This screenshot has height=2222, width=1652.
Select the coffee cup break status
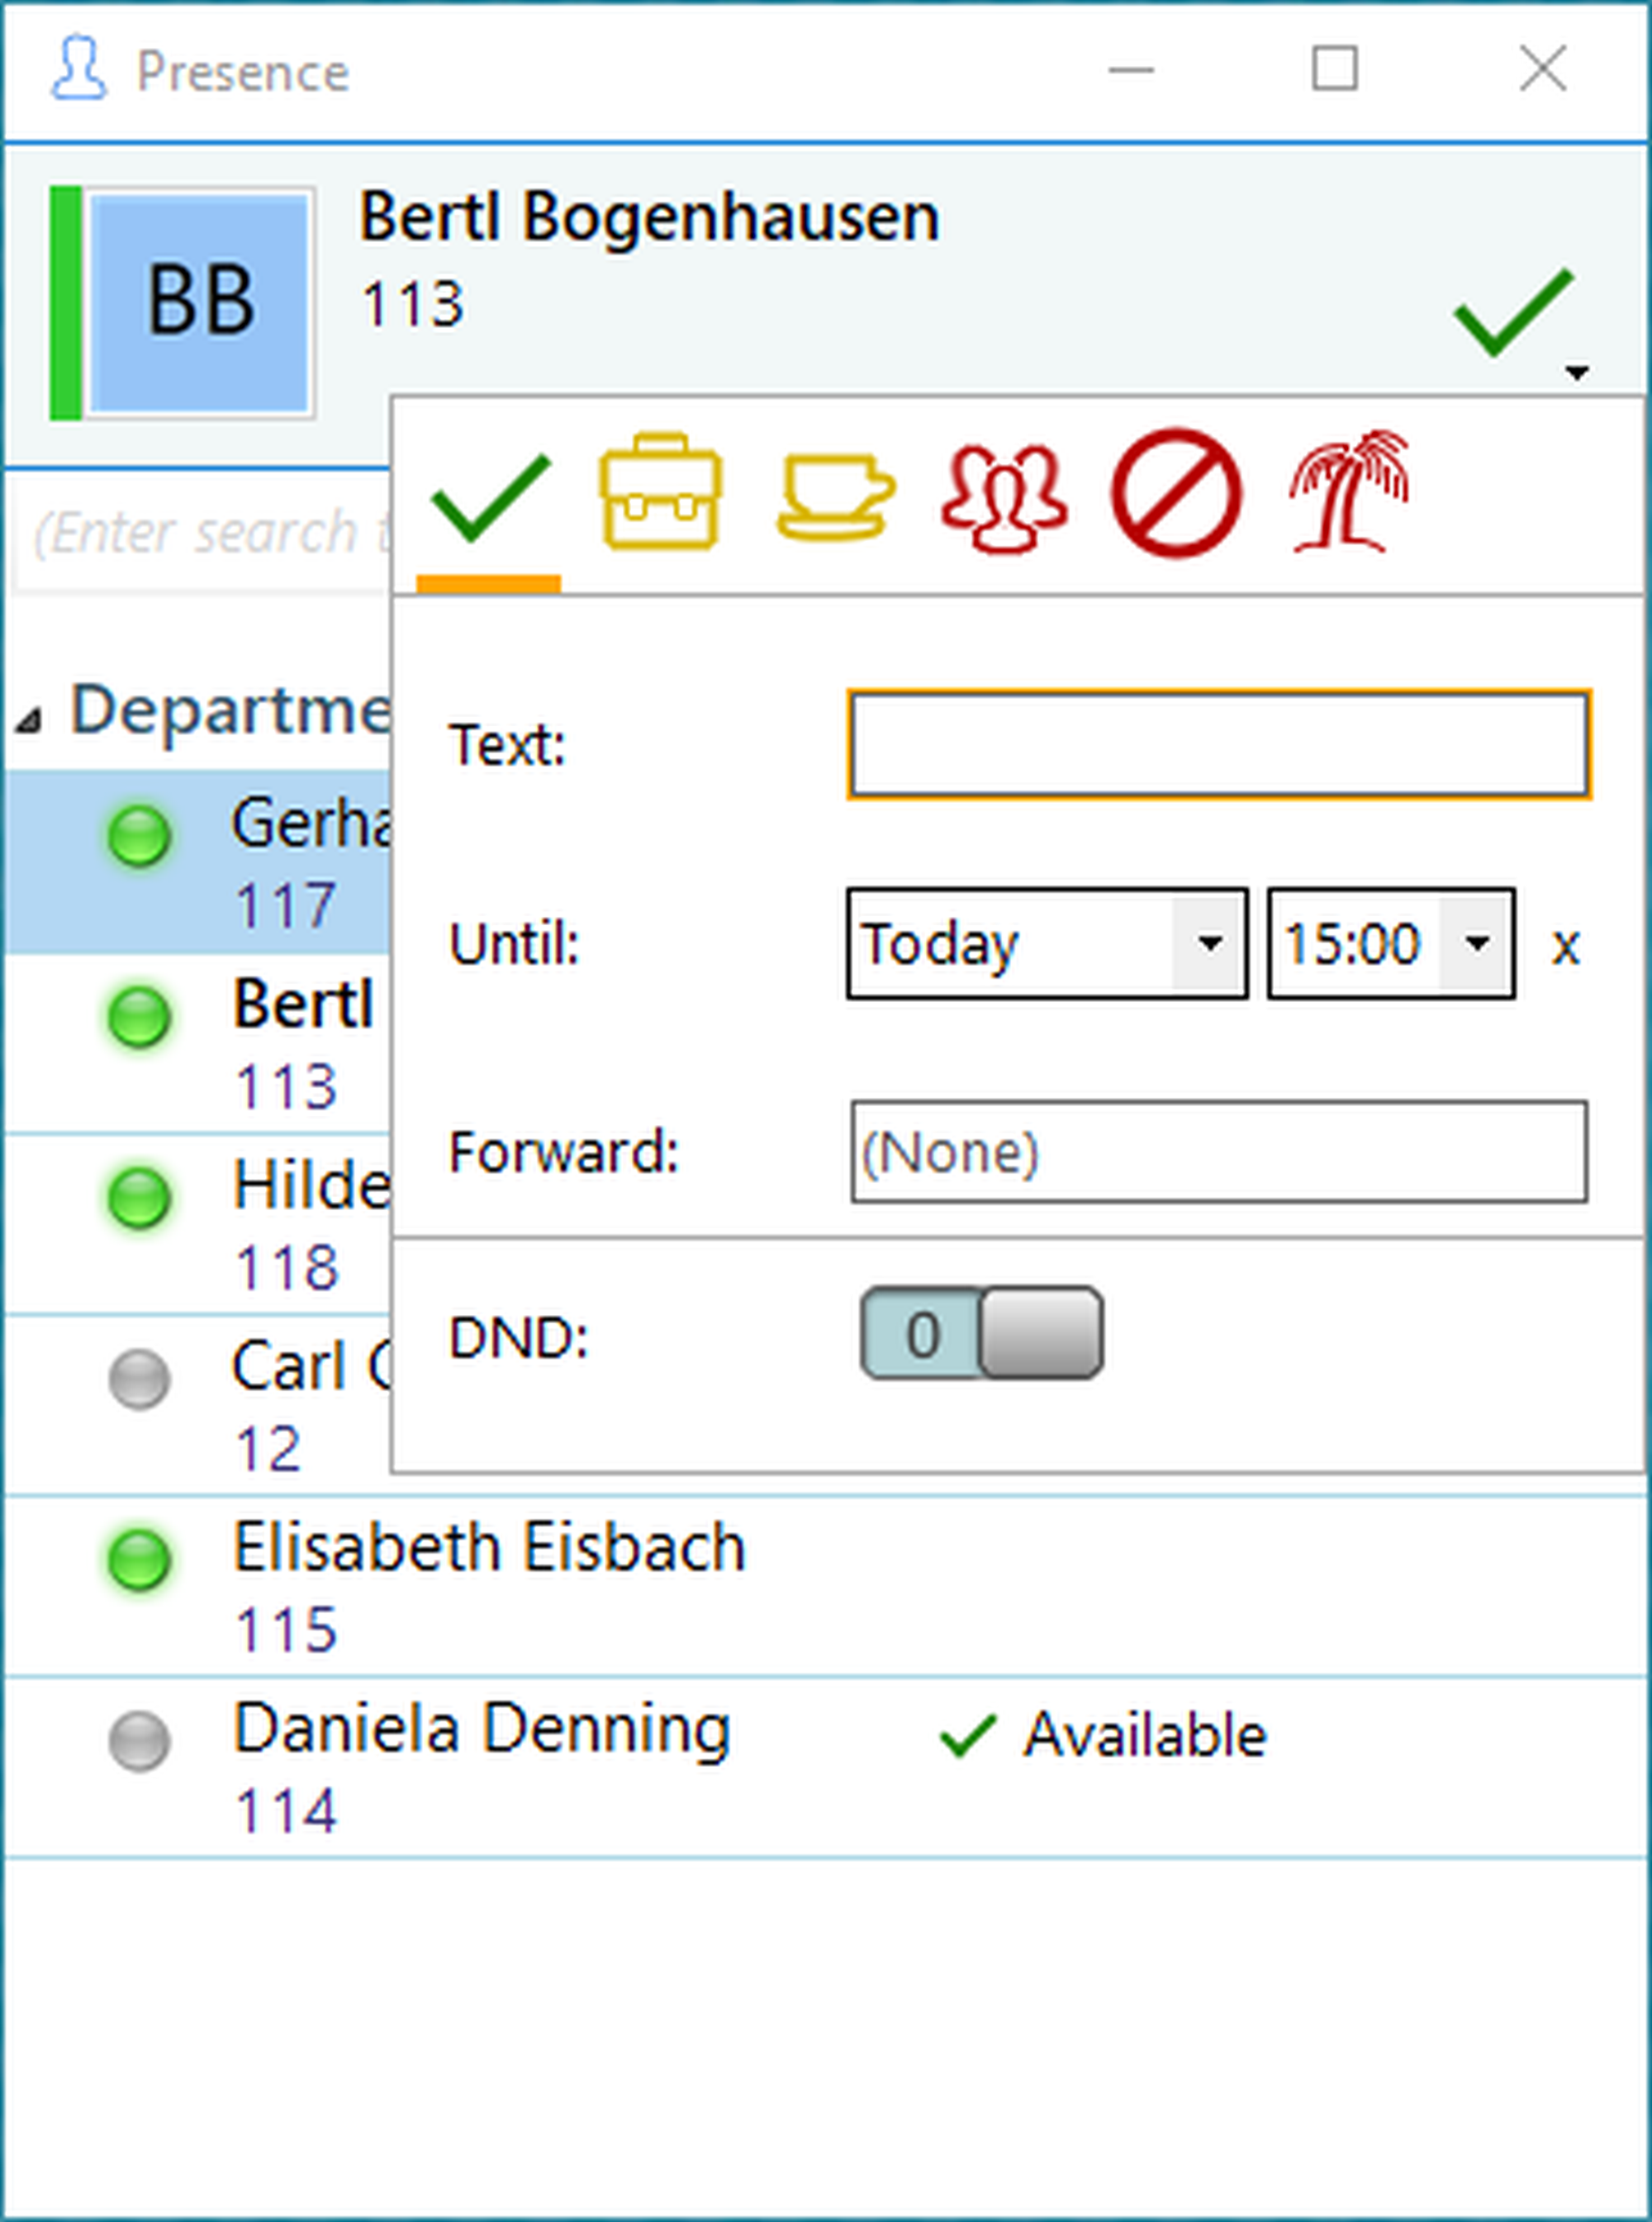click(x=834, y=497)
